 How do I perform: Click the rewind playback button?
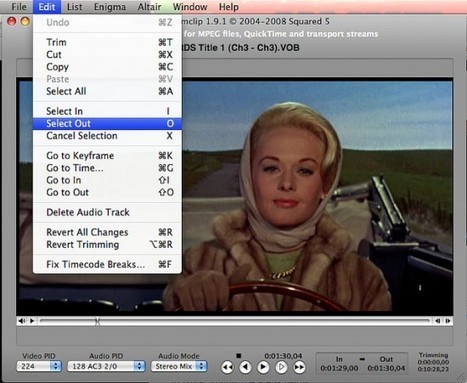[x=228, y=367]
